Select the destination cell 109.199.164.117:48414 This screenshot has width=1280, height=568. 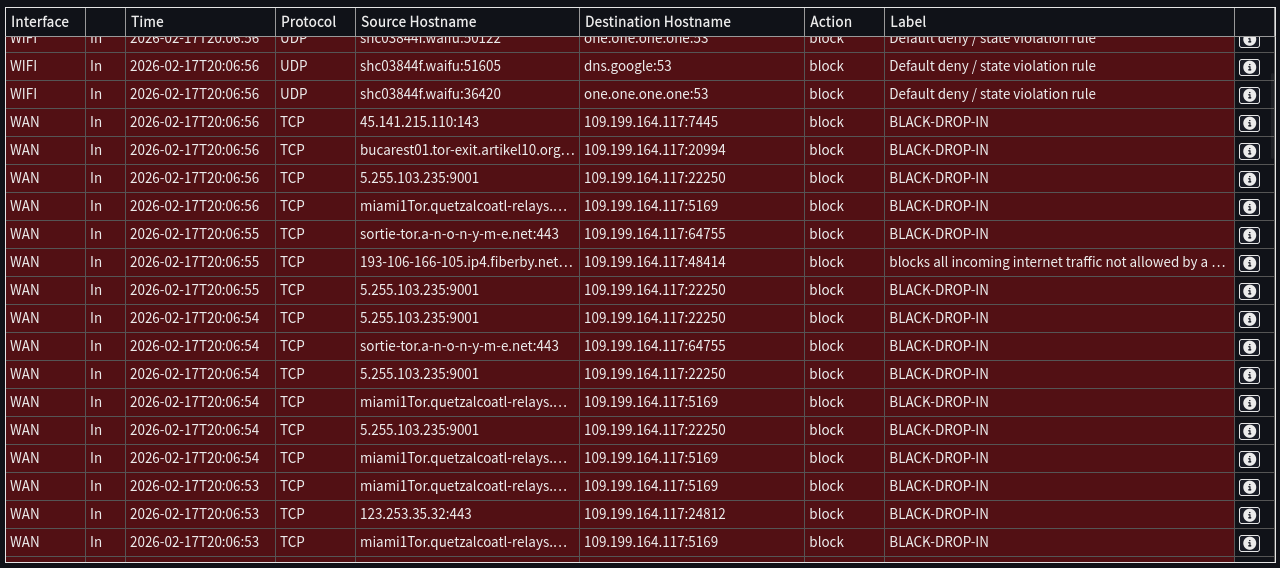(654, 262)
